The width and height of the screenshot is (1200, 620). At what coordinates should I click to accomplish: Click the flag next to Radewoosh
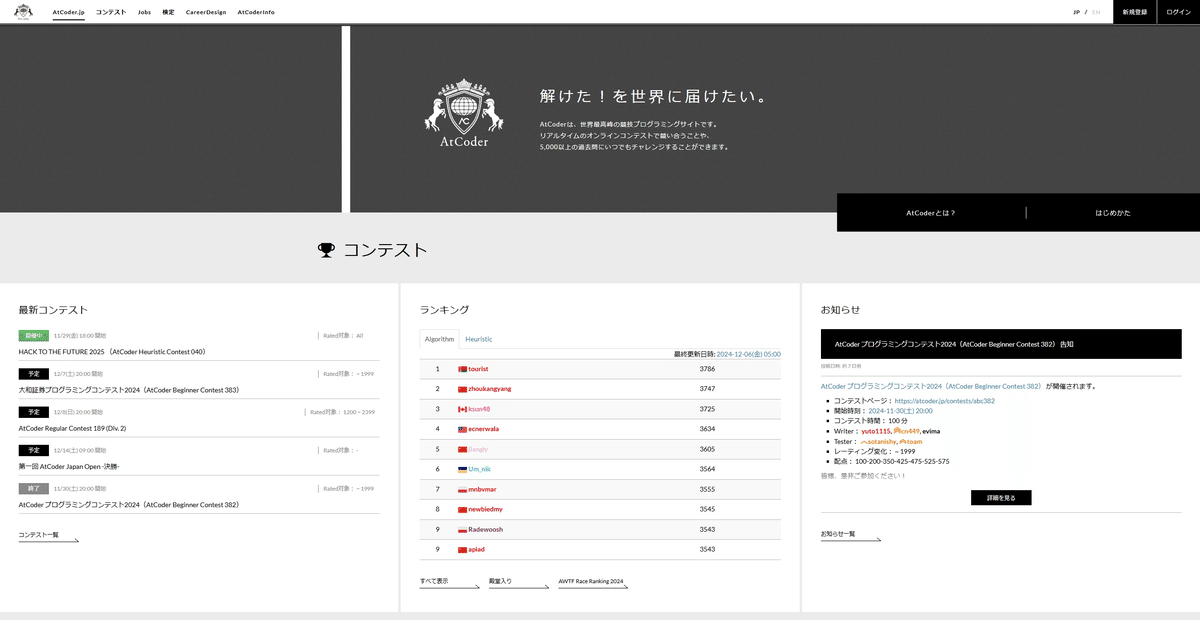point(462,529)
